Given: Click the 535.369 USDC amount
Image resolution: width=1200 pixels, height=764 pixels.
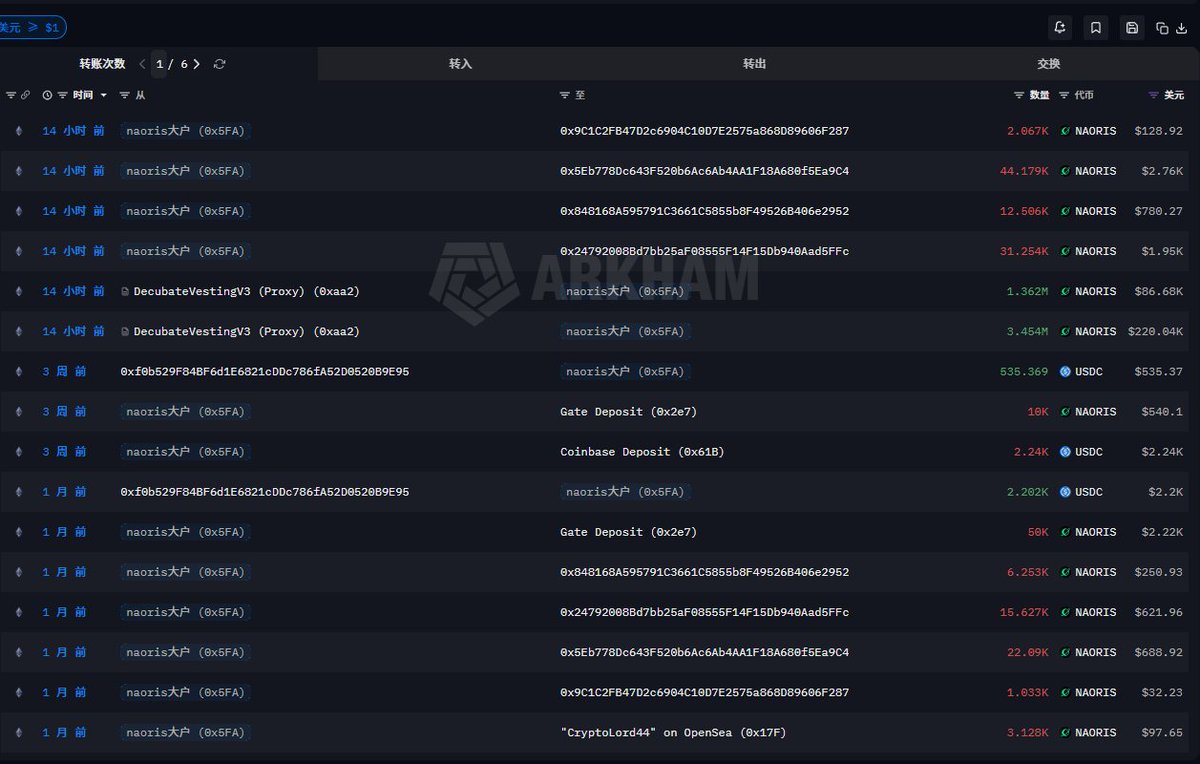Looking at the screenshot, I should click(1024, 371).
